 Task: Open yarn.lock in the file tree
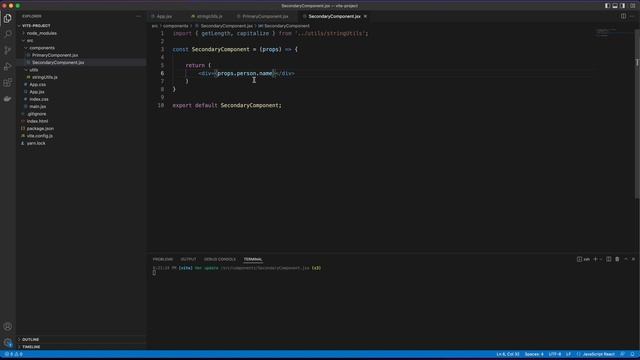point(36,143)
